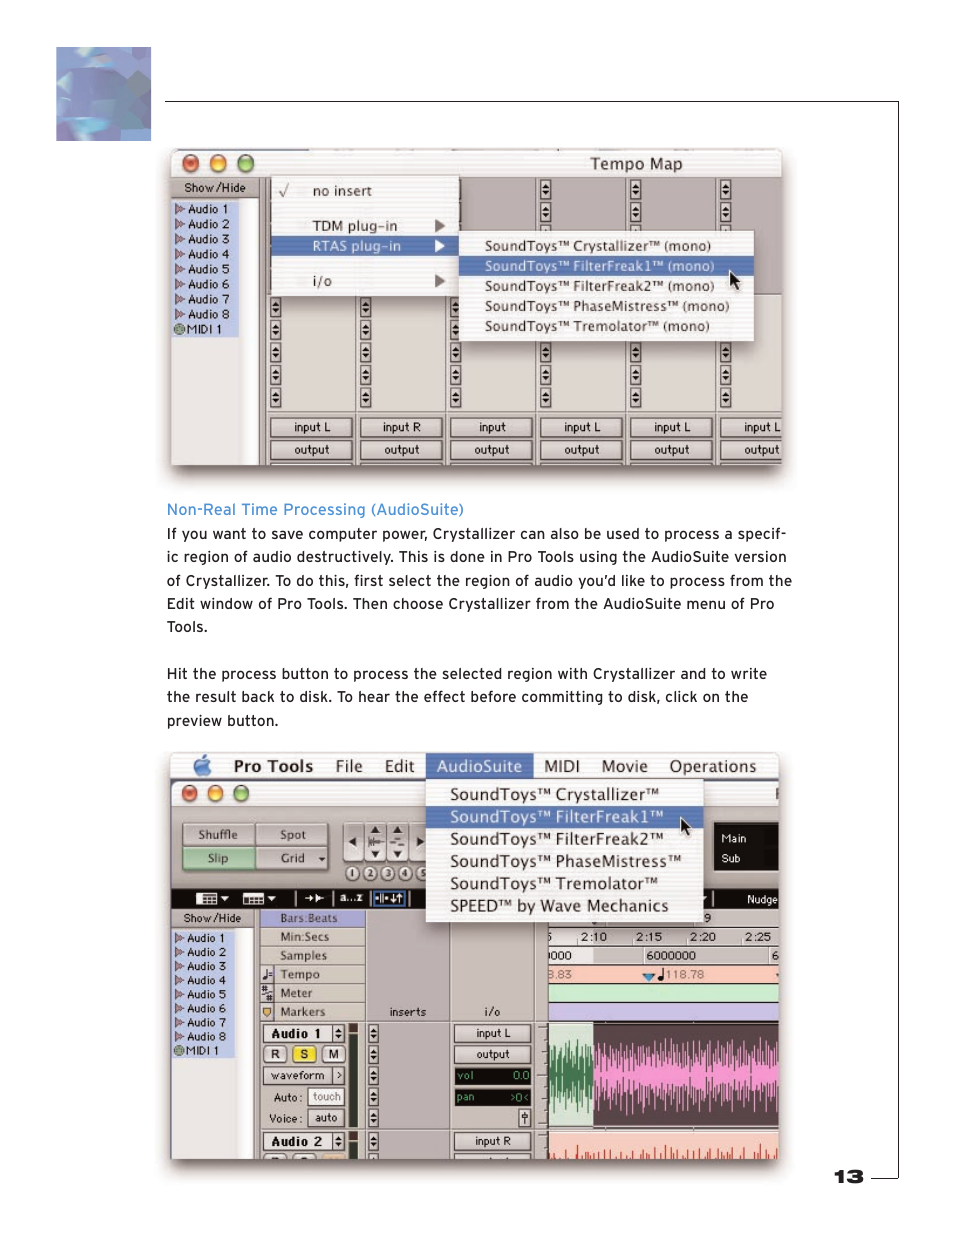Open the edit window view selector dropdown

point(212,899)
